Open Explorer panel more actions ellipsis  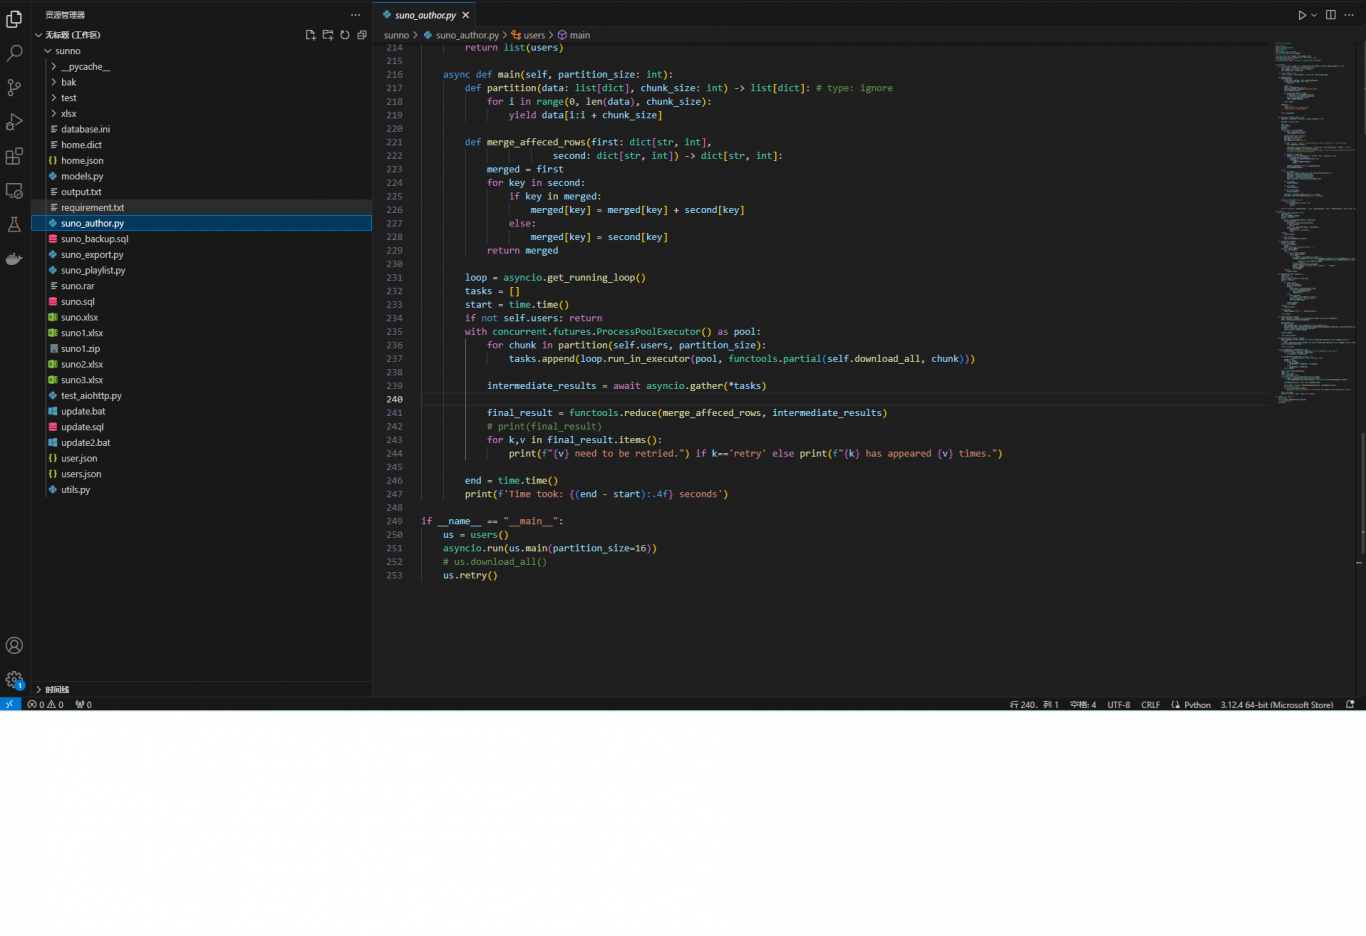[355, 15]
